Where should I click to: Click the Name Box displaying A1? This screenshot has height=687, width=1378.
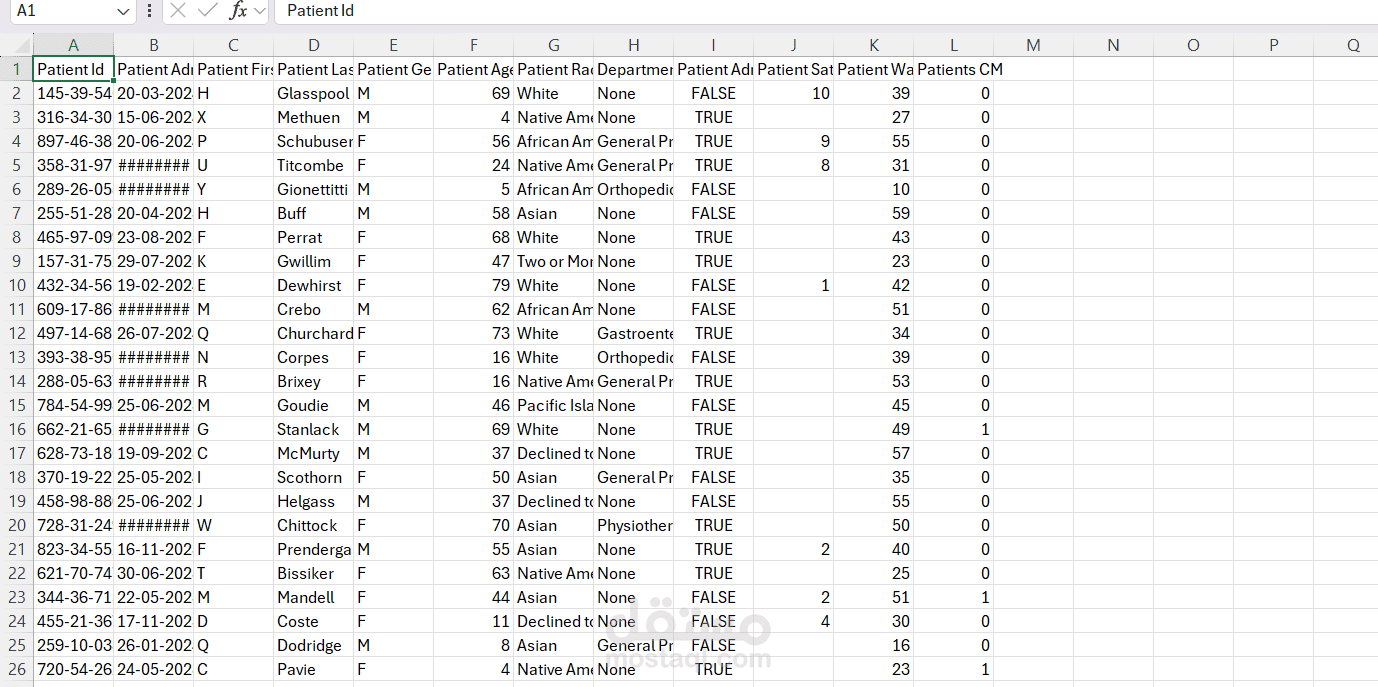point(60,11)
